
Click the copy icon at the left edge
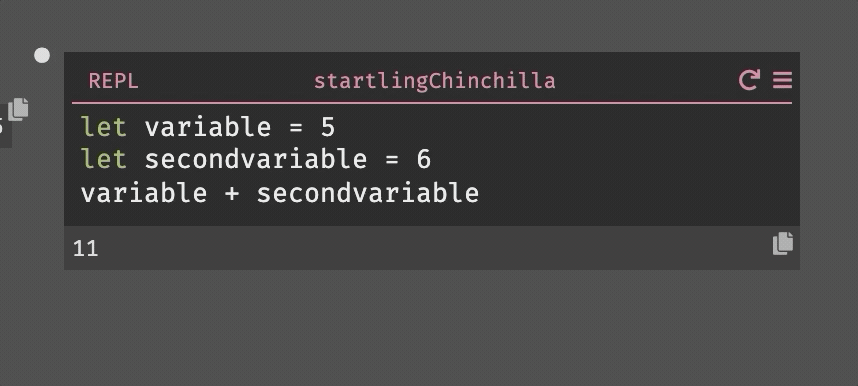18,109
